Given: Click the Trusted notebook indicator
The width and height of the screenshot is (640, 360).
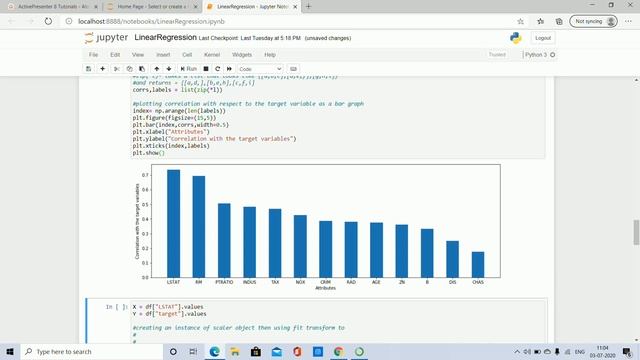Looking at the screenshot, I should click(497, 55).
